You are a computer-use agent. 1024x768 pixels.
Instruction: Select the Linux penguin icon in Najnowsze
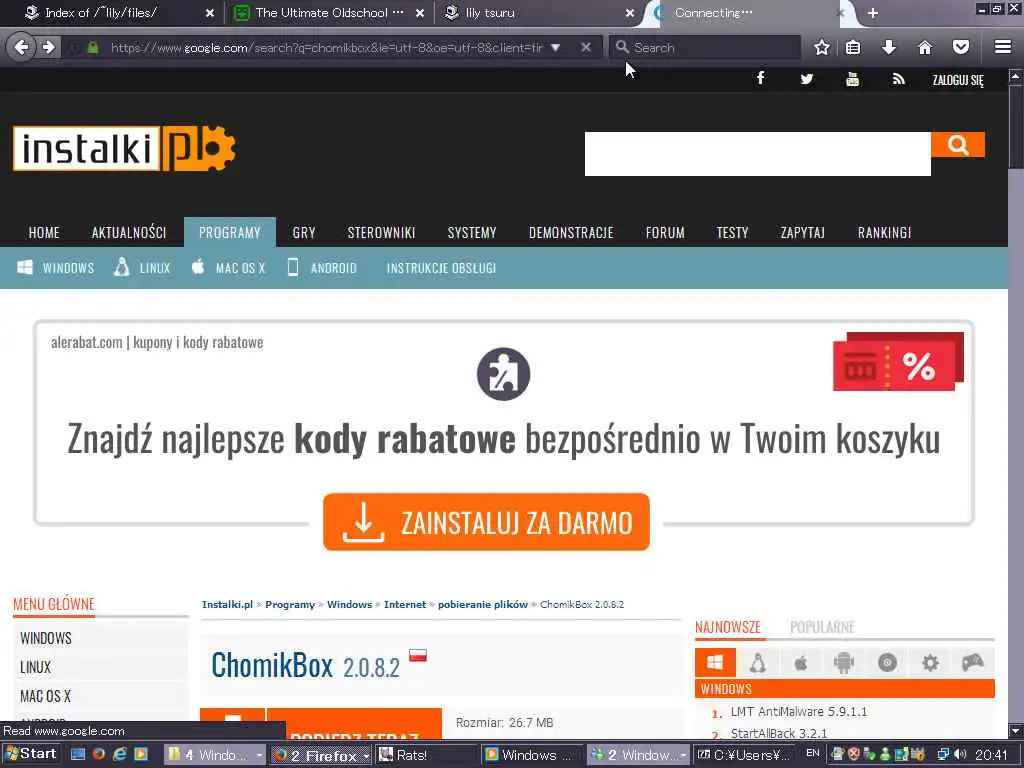[758, 663]
